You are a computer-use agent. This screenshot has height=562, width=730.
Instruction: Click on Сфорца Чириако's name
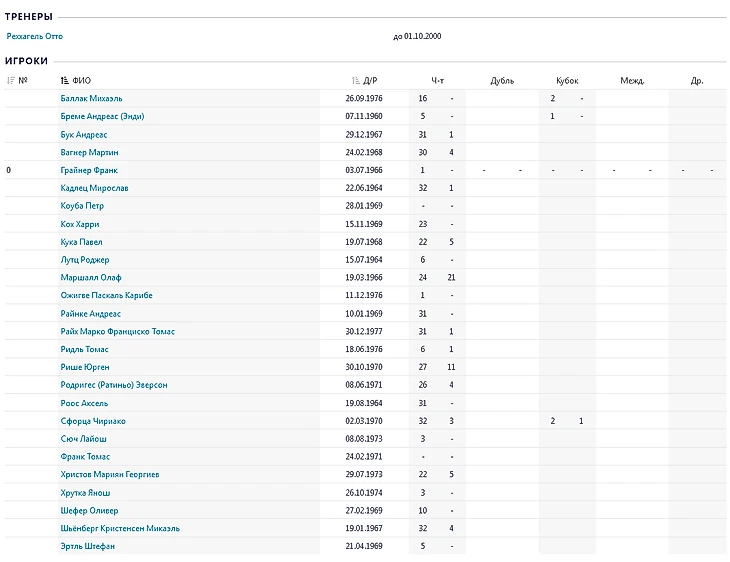pos(93,421)
